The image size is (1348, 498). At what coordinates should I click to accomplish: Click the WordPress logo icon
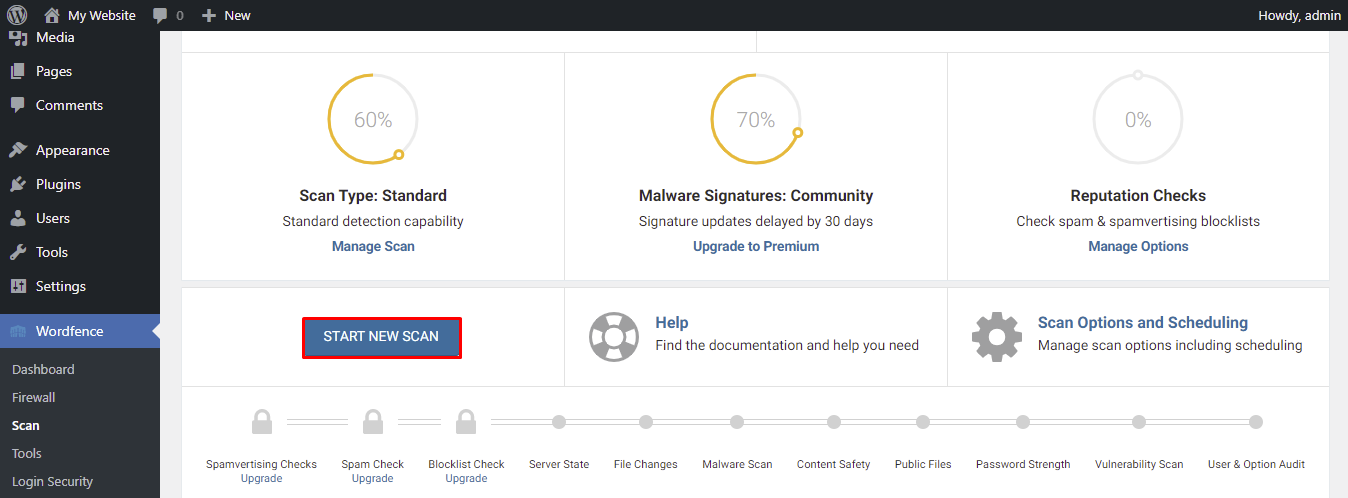[x=17, y=15]
